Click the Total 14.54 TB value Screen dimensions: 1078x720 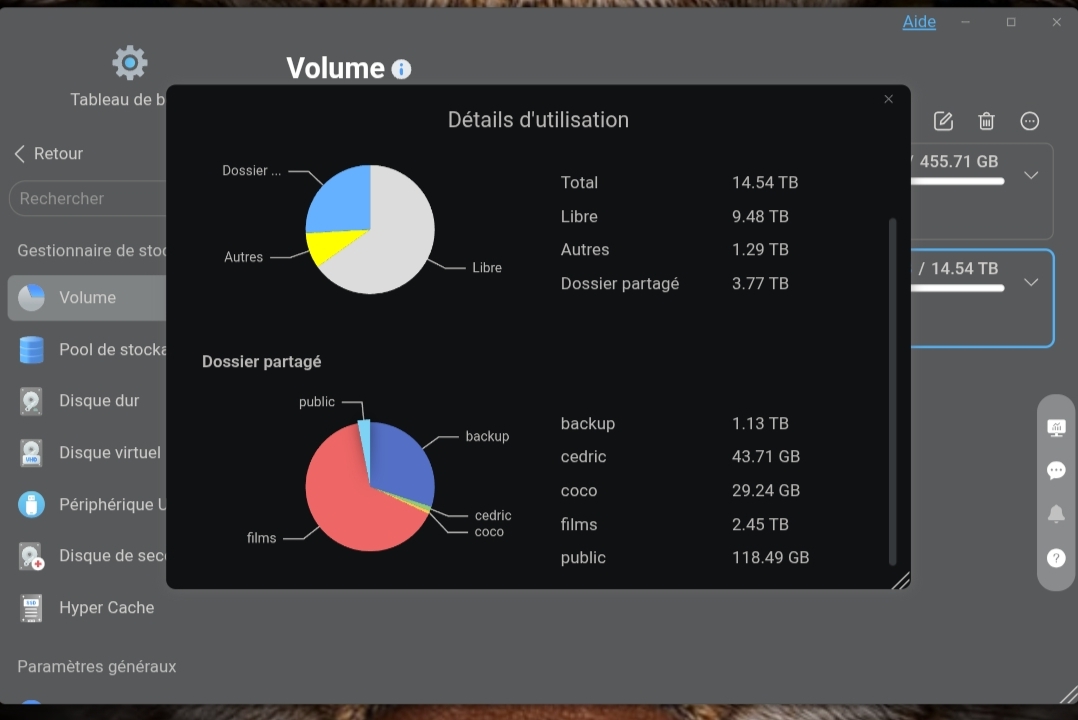coord(764,183)
